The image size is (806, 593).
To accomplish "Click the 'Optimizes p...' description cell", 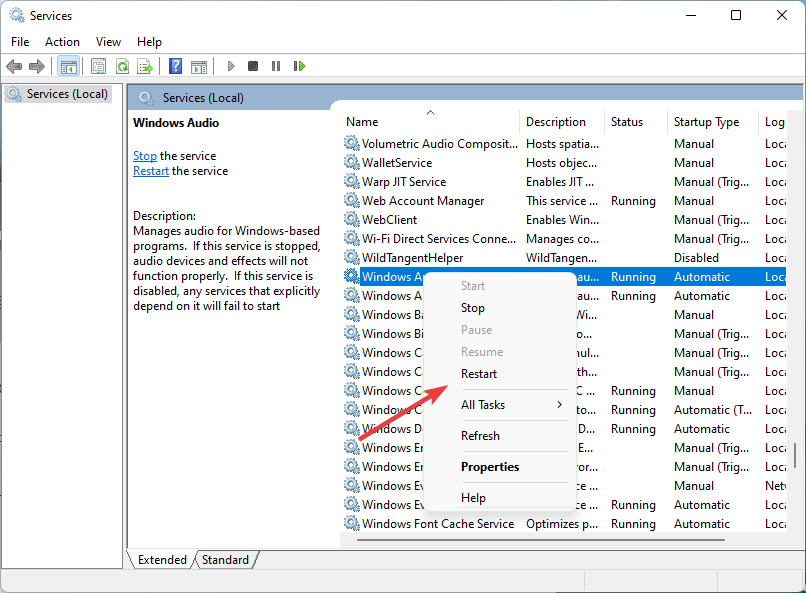I will click(x=562, y=524).
